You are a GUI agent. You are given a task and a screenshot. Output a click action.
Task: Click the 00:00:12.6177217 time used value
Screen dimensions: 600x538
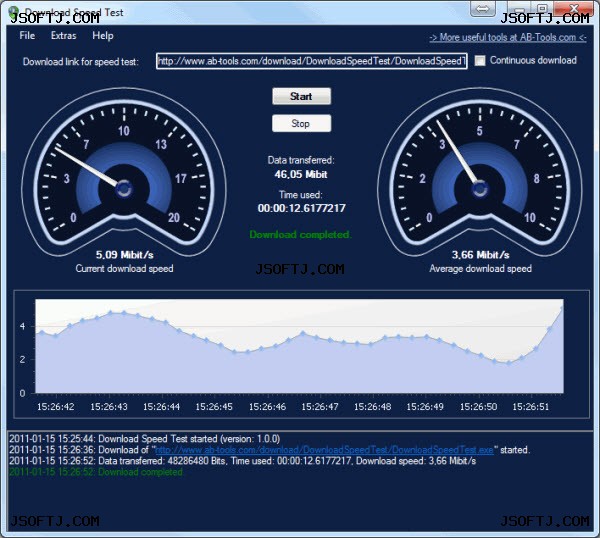(302, 208)
